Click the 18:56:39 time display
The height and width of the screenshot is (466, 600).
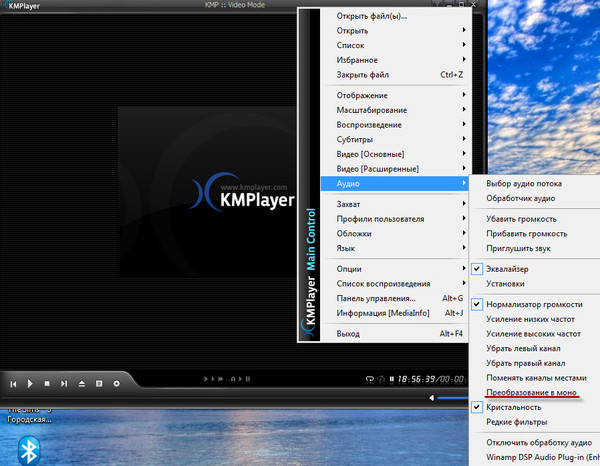[x=416, y=379]
